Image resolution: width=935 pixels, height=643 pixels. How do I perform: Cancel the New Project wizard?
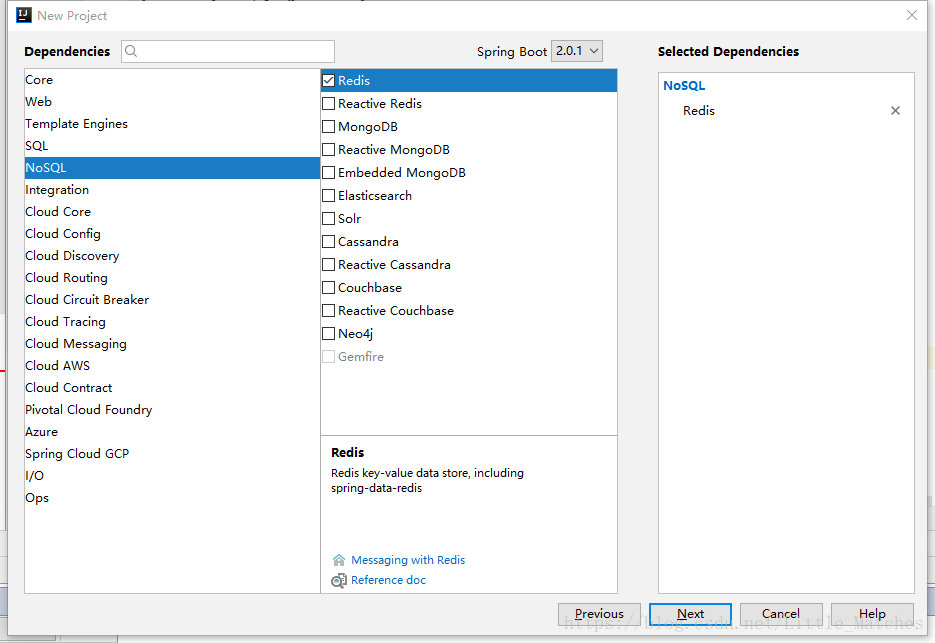781,614
